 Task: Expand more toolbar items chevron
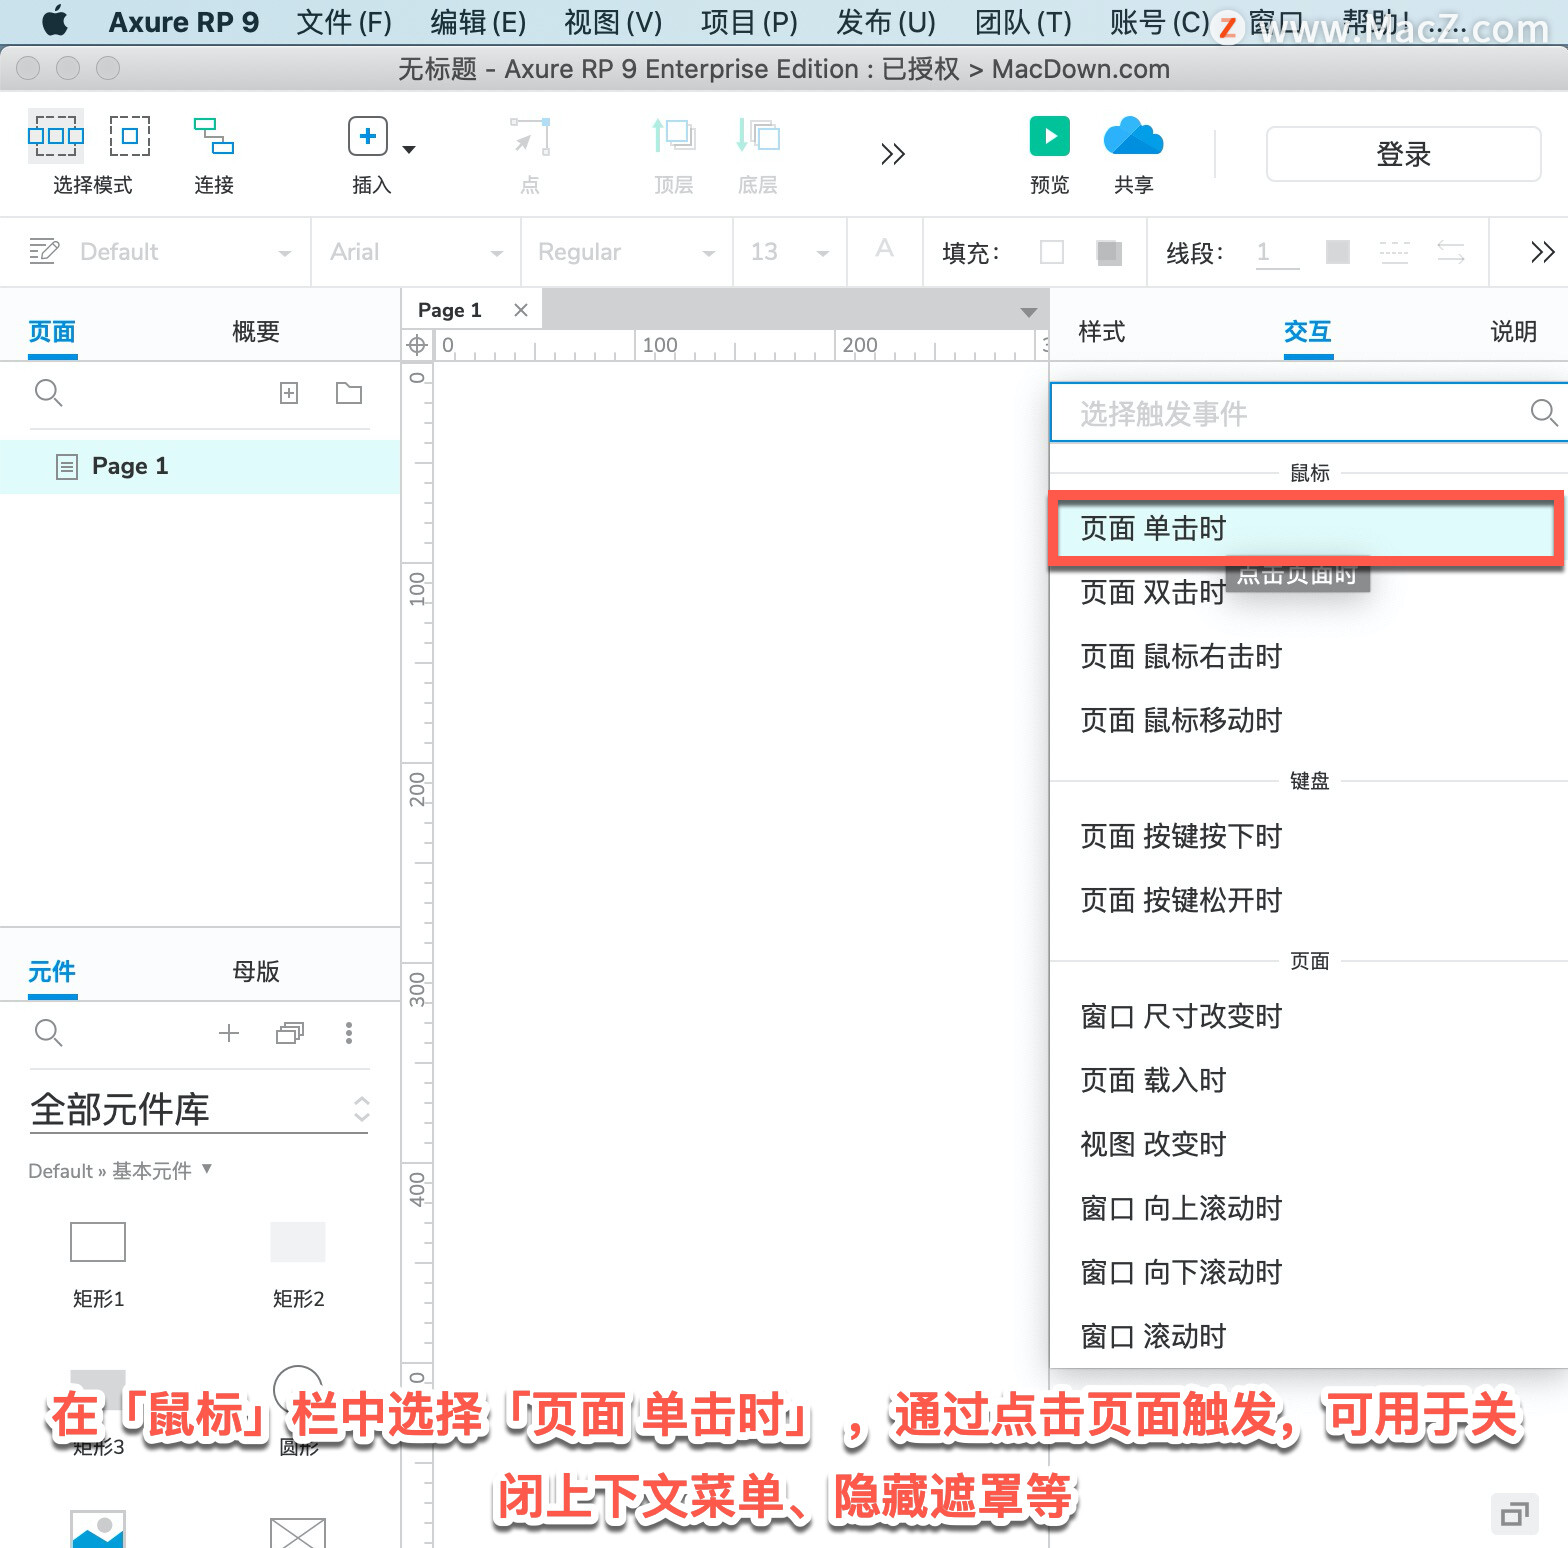point(893,154)
